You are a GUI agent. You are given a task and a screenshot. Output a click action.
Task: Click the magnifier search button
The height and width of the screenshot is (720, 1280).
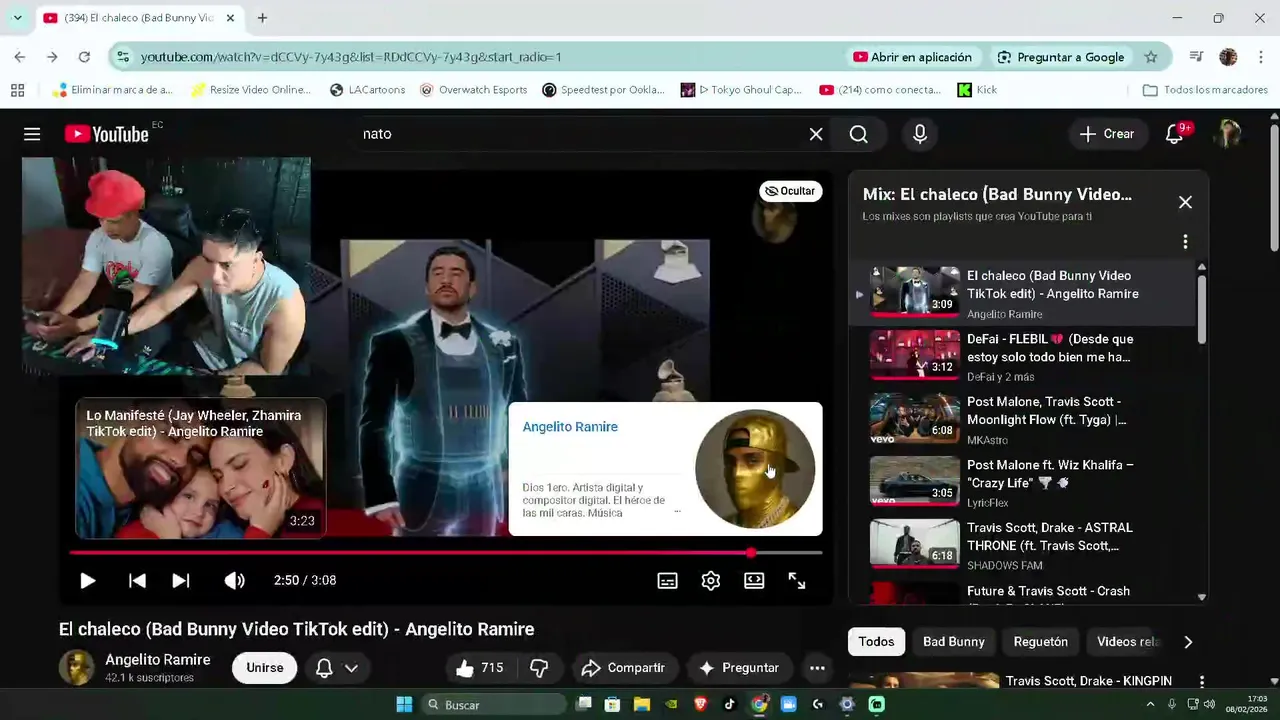[859, 134]
